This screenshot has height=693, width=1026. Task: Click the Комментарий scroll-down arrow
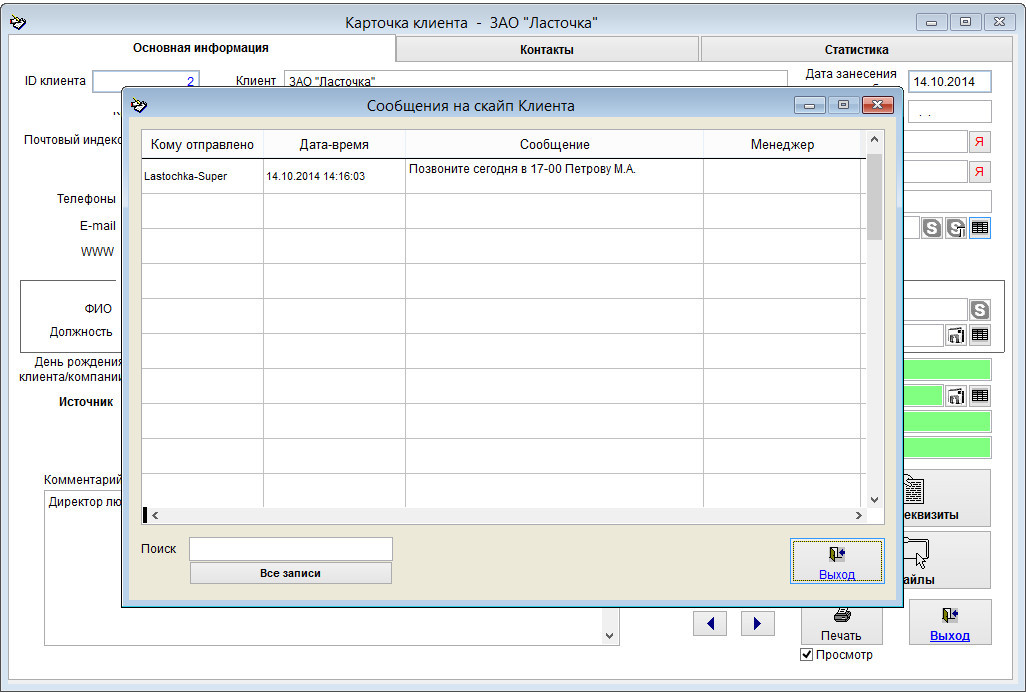click(x=610, y=636)
